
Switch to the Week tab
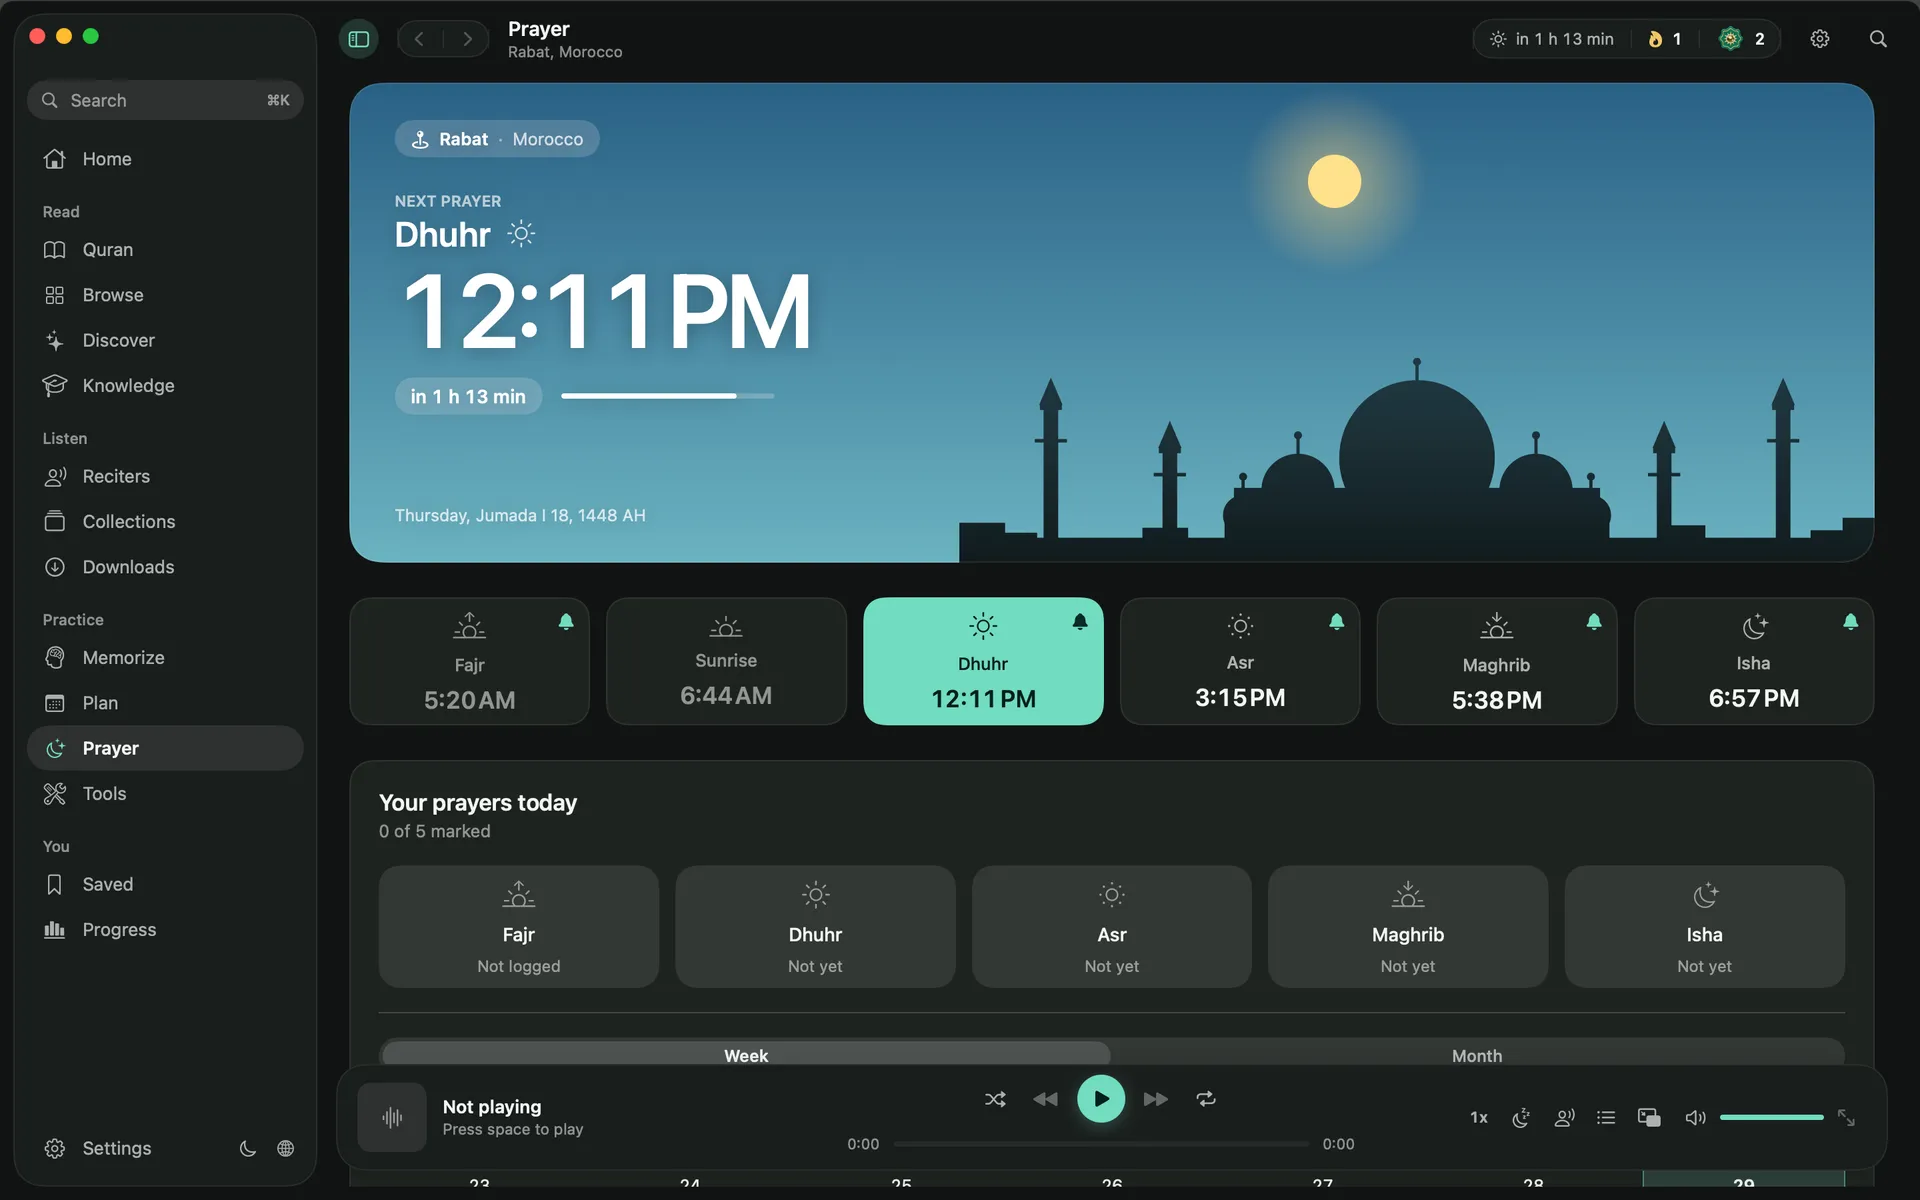coord(746,1055)
